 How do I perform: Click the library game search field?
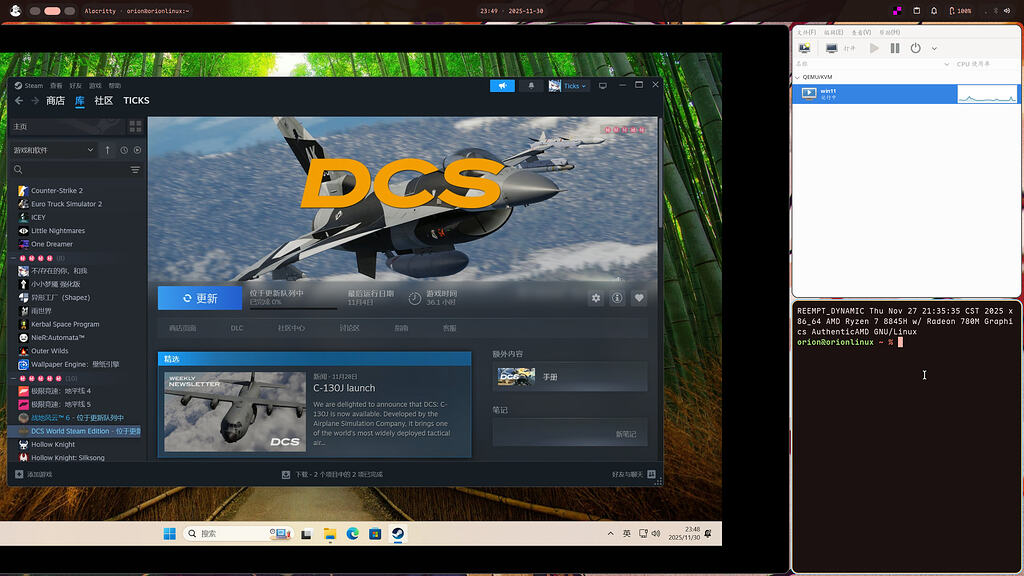(70, 170)
